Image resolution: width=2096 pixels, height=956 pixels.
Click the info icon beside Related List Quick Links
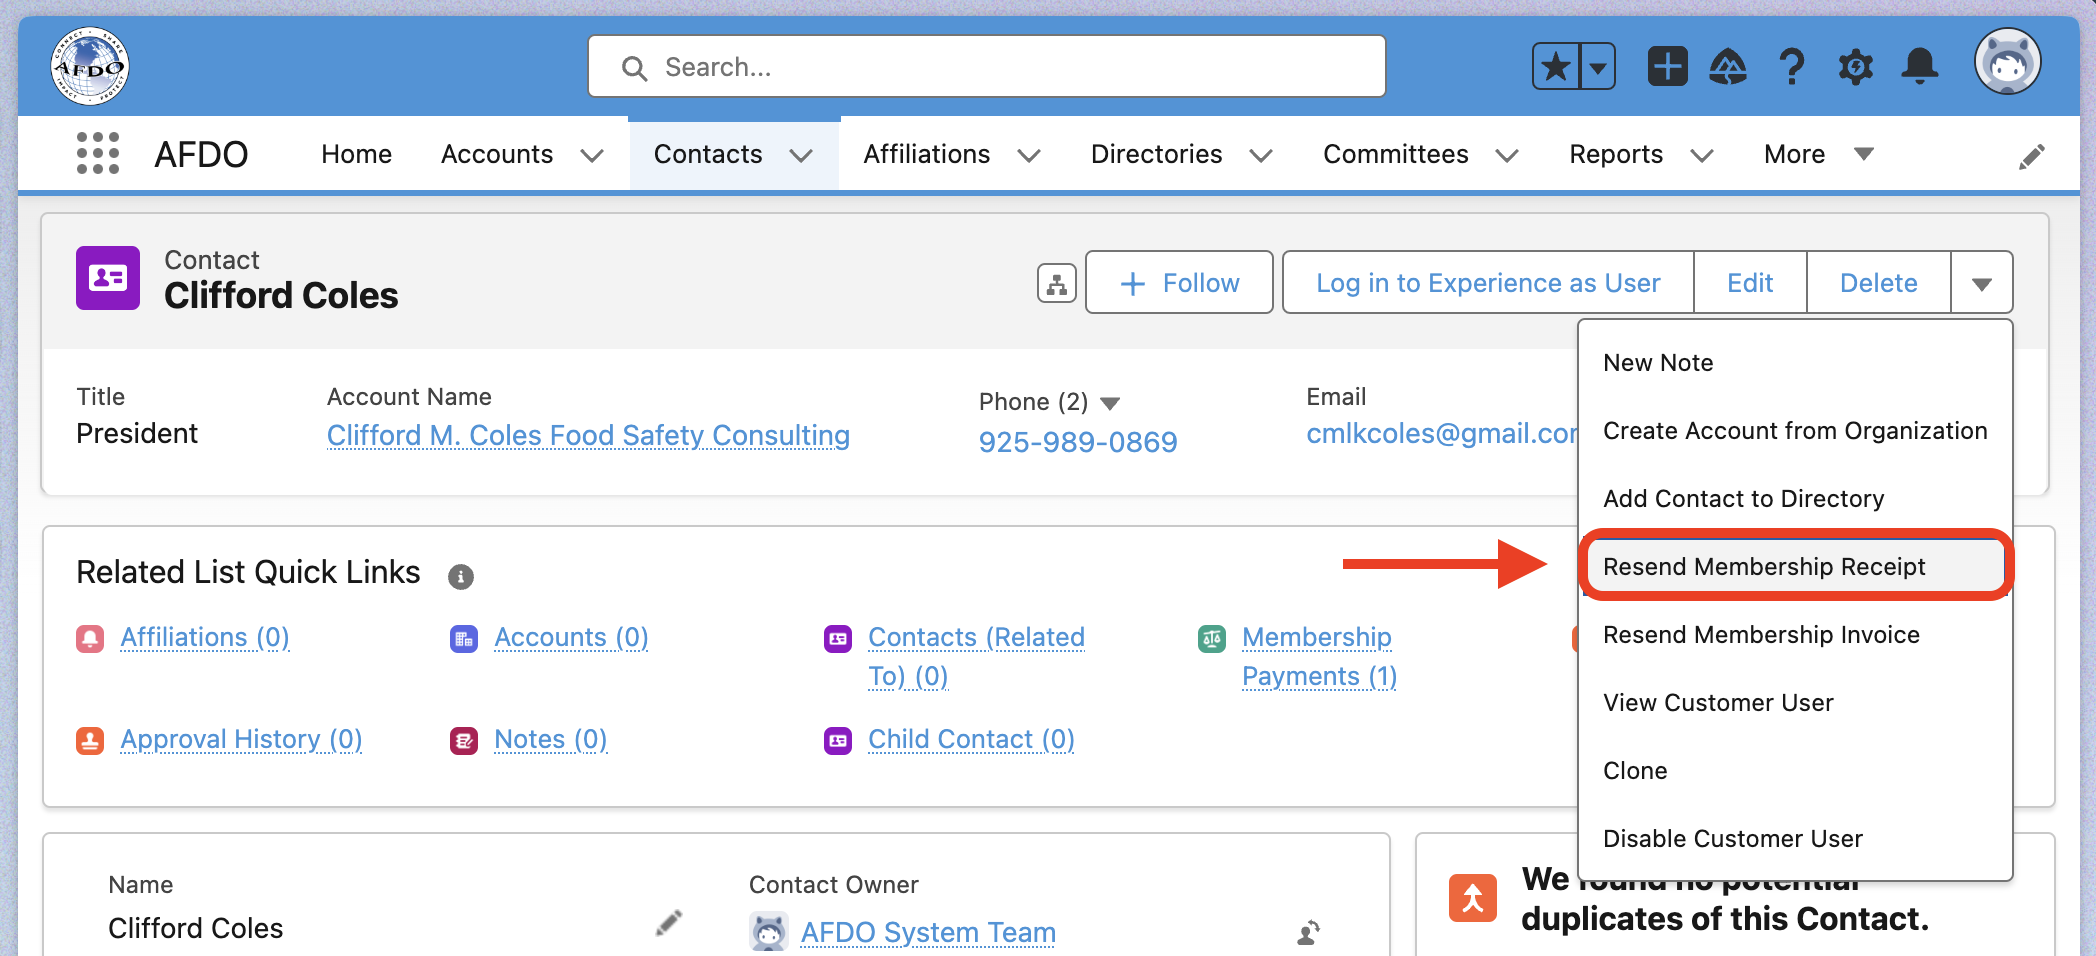[x=460, y=576]
